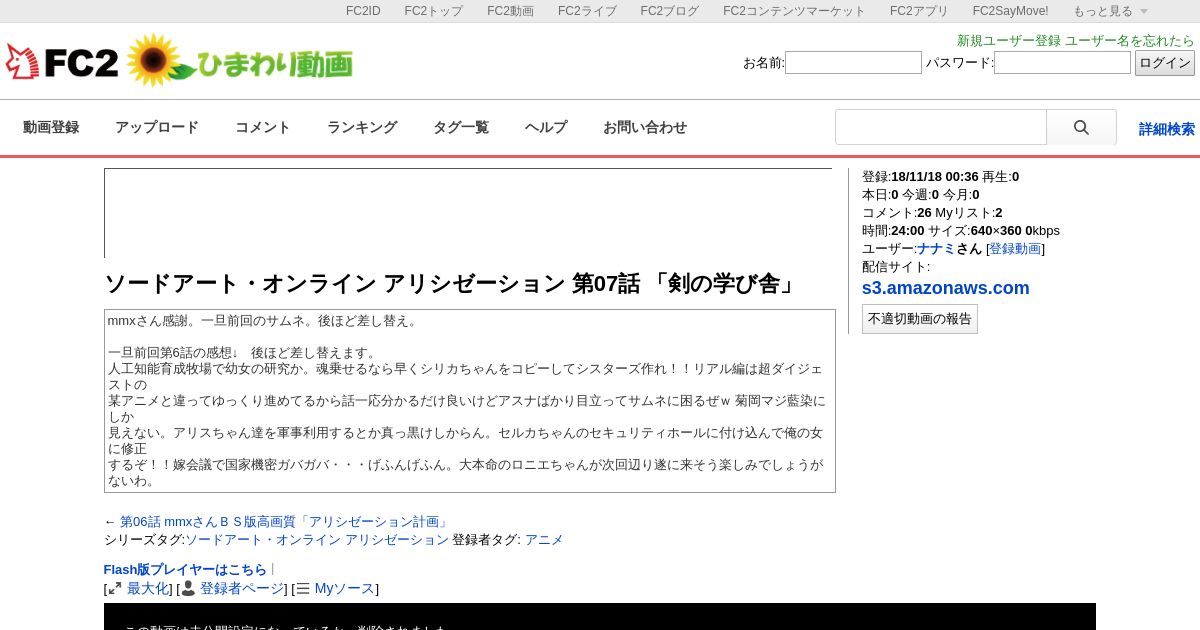1200x630 pixels.
Task: Click the FC2 logo icon
Action: pos(62,62)
